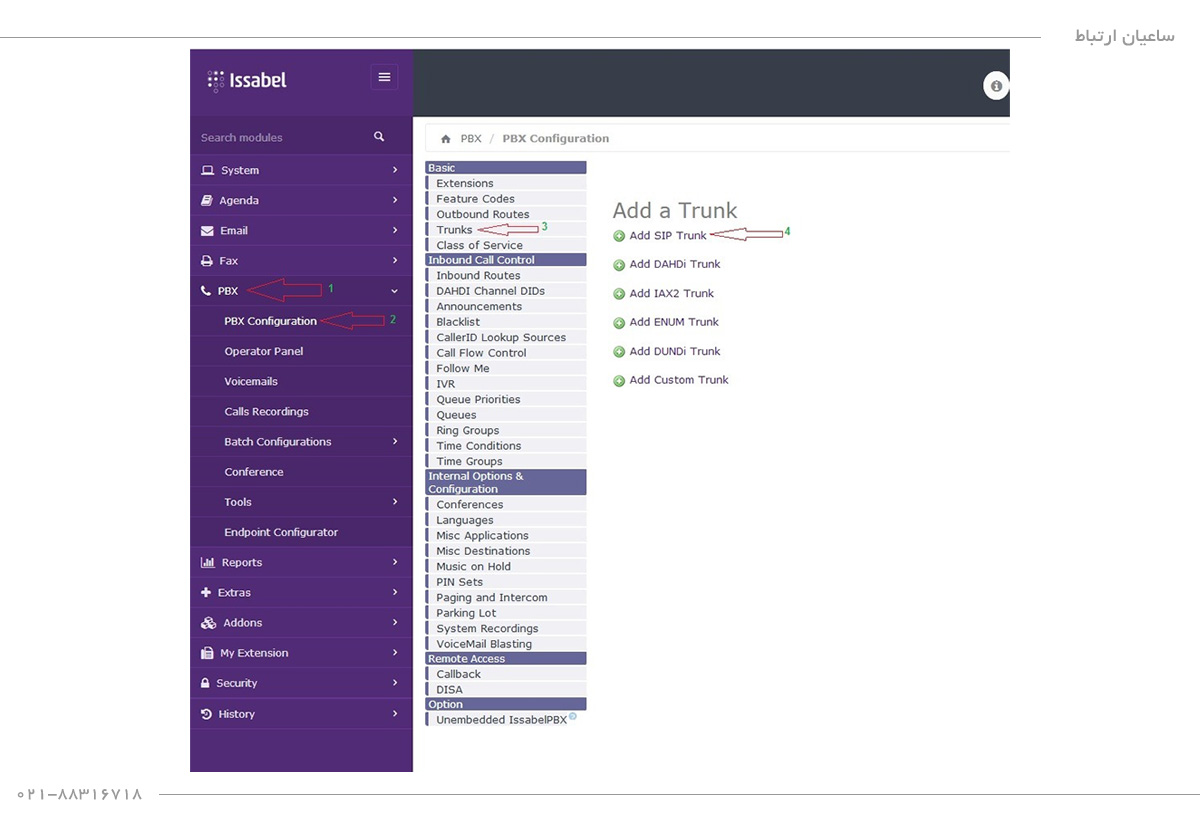Image resolution: width=1200 pixels, height=820 pixels.
Task: Open Operator Panel from the sidebar
Action: point(264,352)
